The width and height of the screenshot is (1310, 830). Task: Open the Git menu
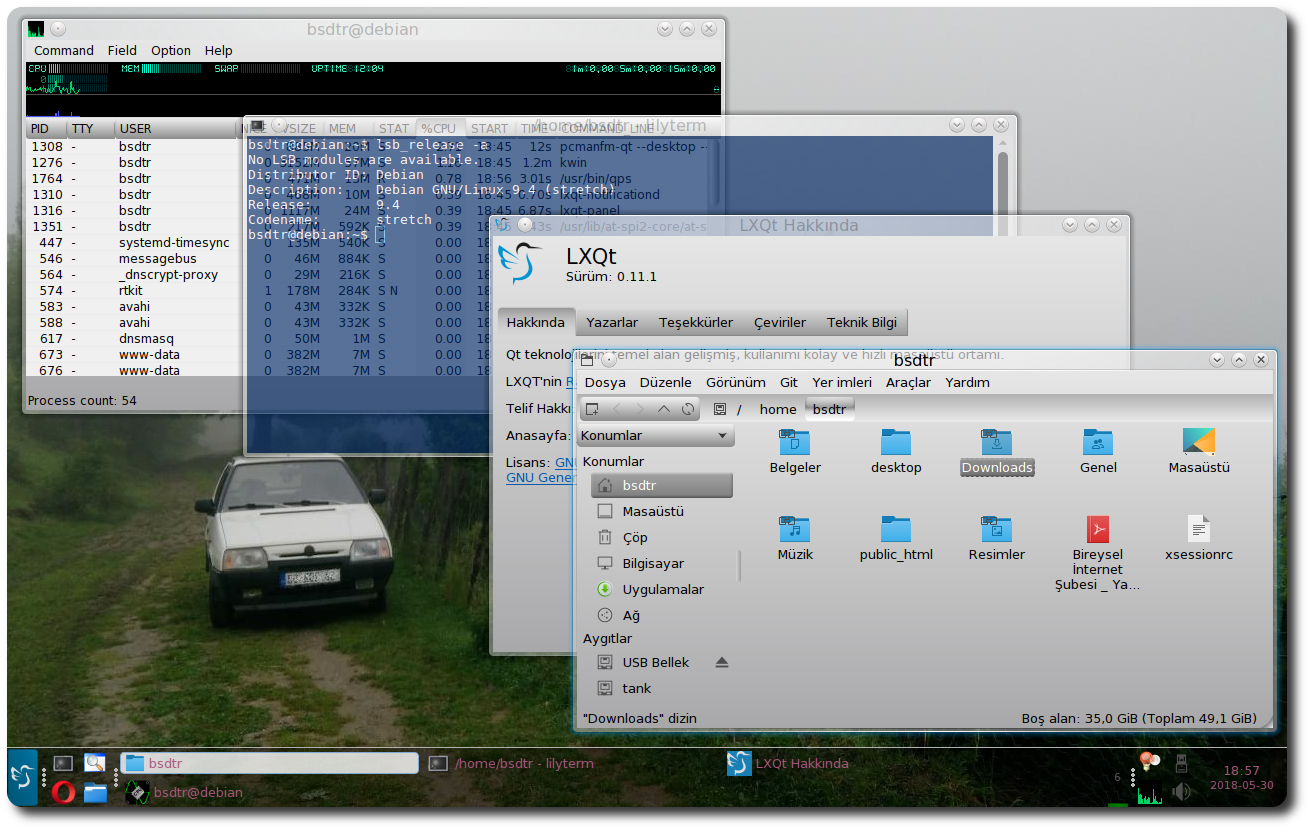click(x=789, y=382)
